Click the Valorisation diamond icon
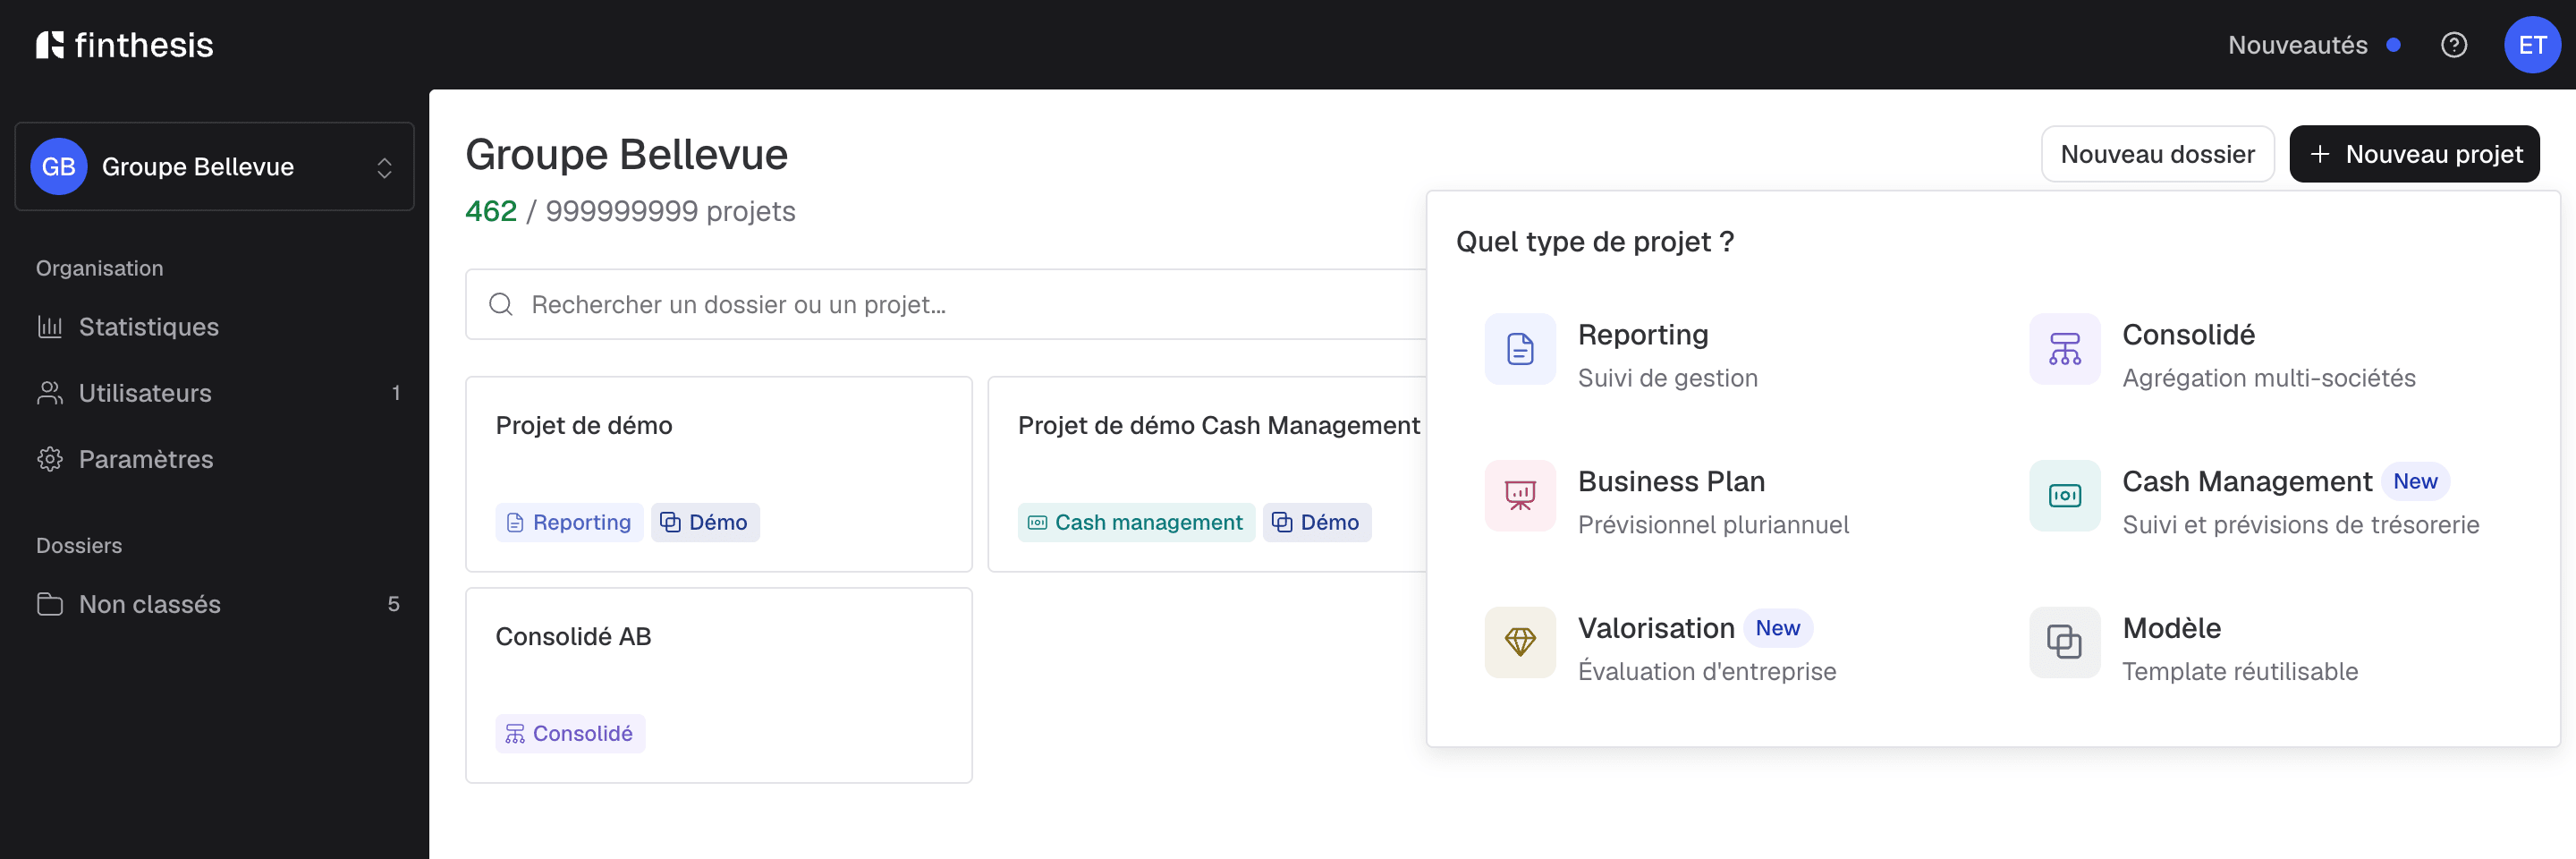Image resolution: width=2576 pixels, height=859 pixels. pyautogui.click(x=1520, y=642)
